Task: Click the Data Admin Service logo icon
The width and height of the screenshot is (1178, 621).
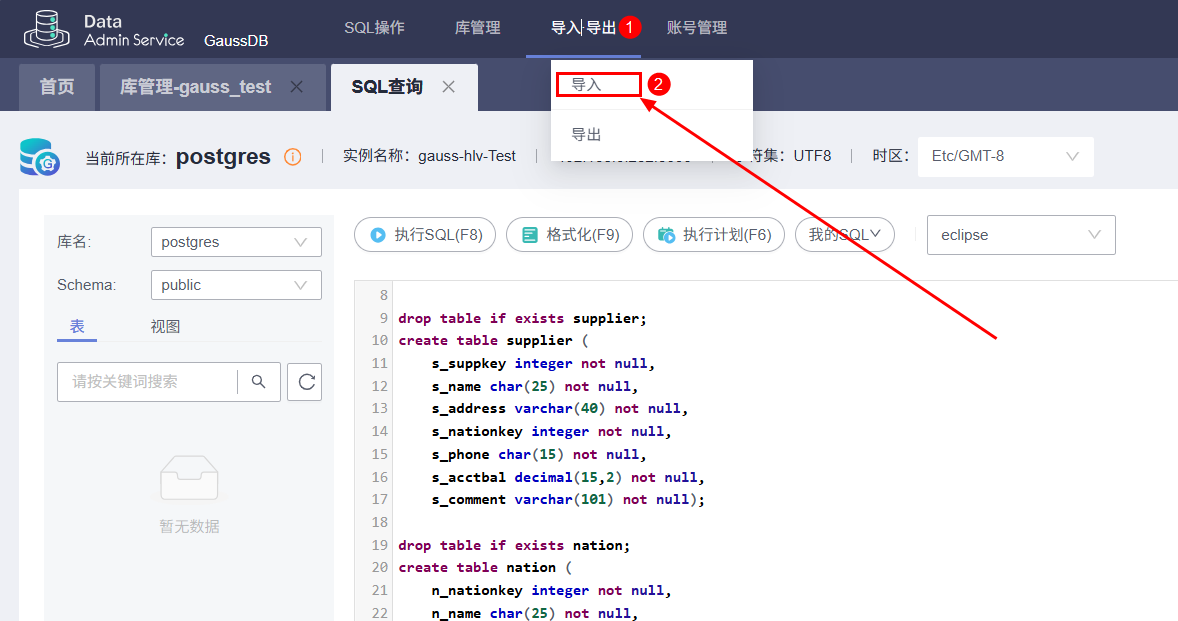Action: 47,28
